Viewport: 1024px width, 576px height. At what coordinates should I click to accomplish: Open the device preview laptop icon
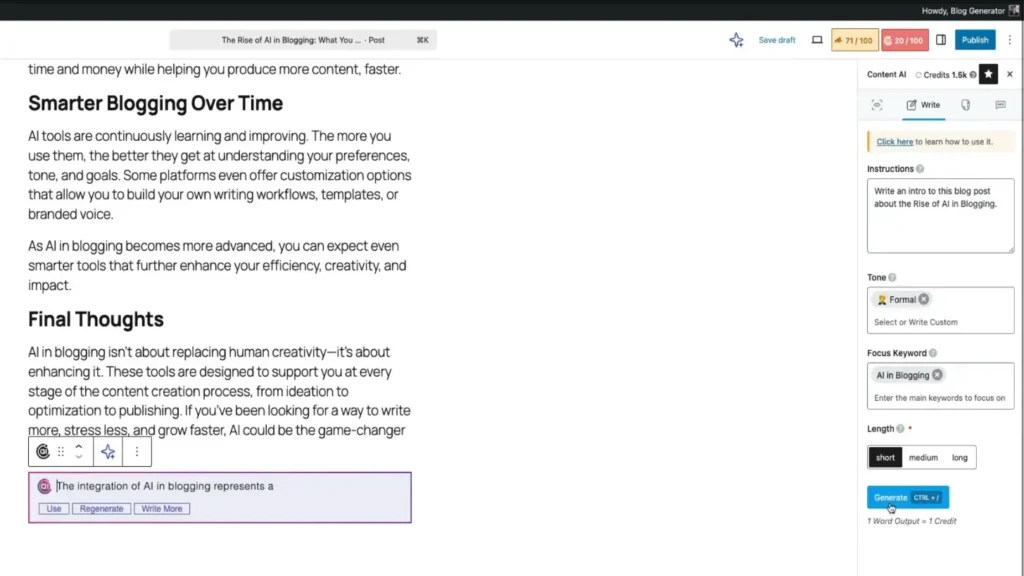[x=817, y=40]
